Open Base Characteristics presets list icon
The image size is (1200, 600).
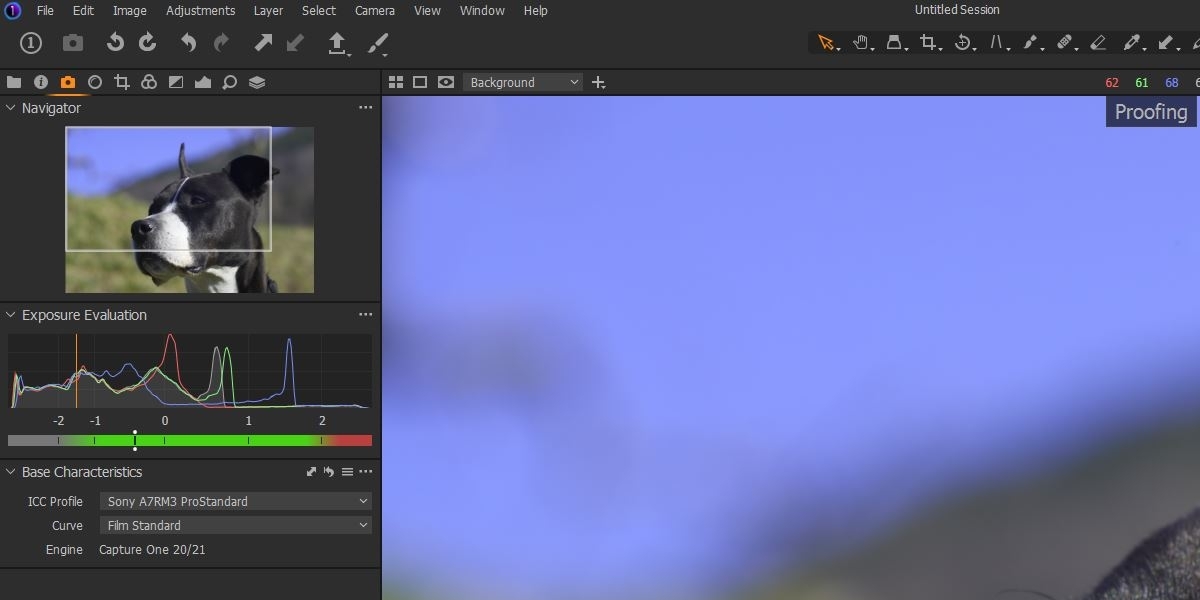347,472
